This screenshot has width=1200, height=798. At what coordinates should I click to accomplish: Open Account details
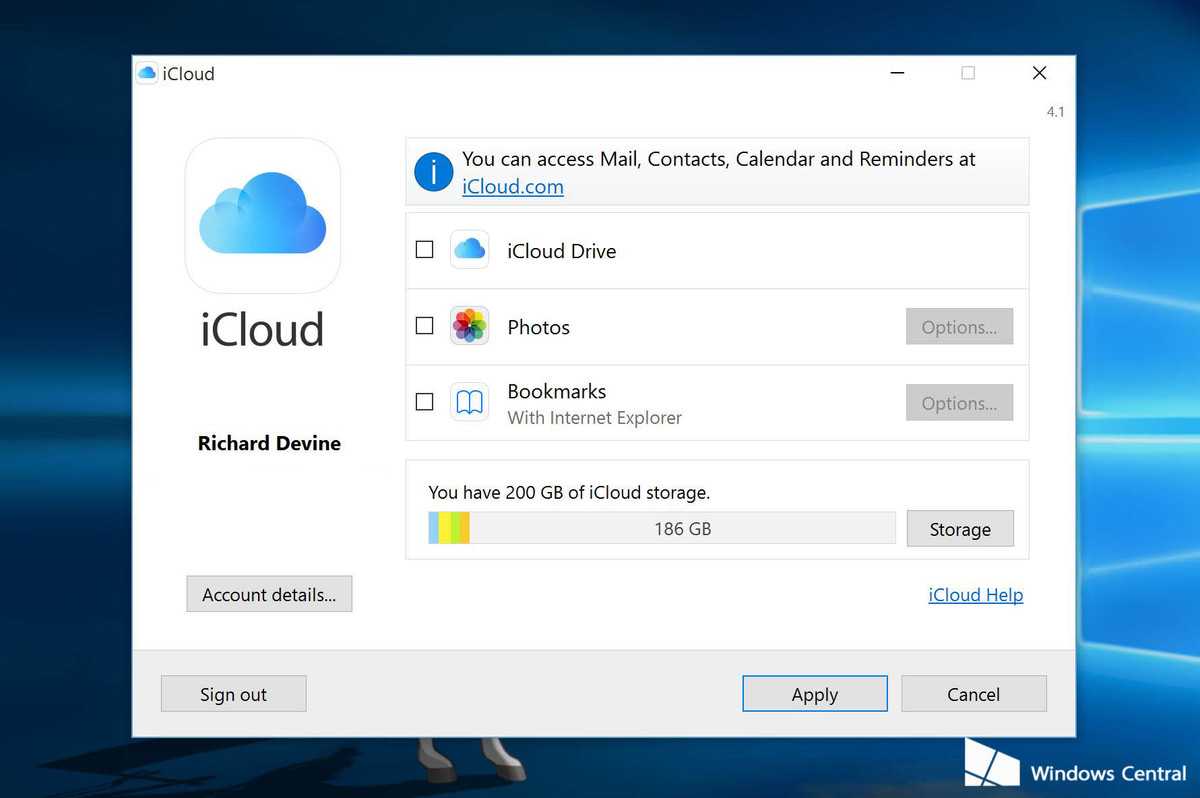point(269,594)
